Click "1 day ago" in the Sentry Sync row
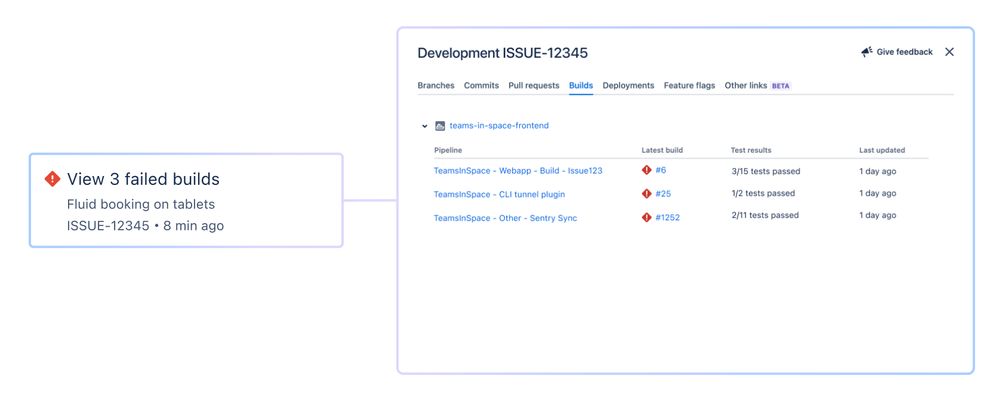 pos(877,215)
